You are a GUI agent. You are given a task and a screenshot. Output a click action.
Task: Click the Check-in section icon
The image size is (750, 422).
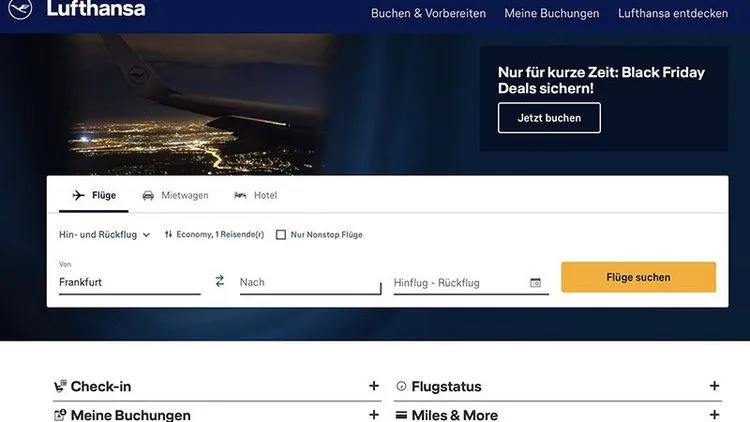tap(60, 386)
